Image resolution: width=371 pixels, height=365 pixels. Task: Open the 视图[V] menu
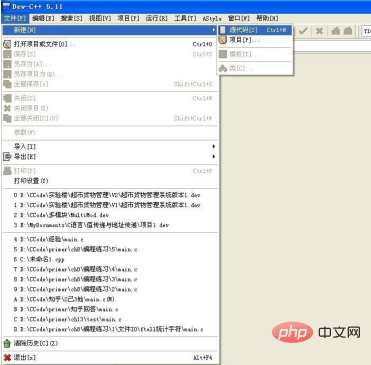(x=100, y=18)
